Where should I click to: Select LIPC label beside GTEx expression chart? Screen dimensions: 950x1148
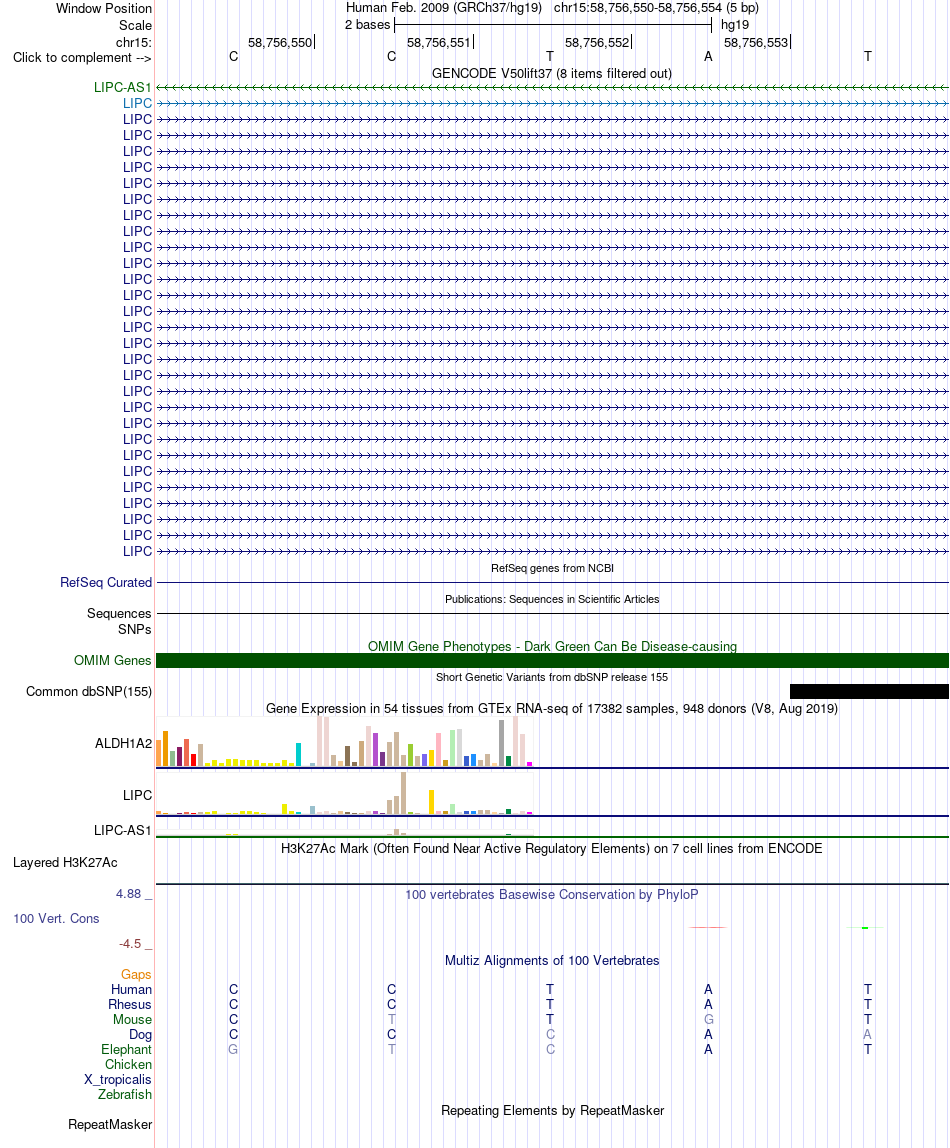(137, 795)
